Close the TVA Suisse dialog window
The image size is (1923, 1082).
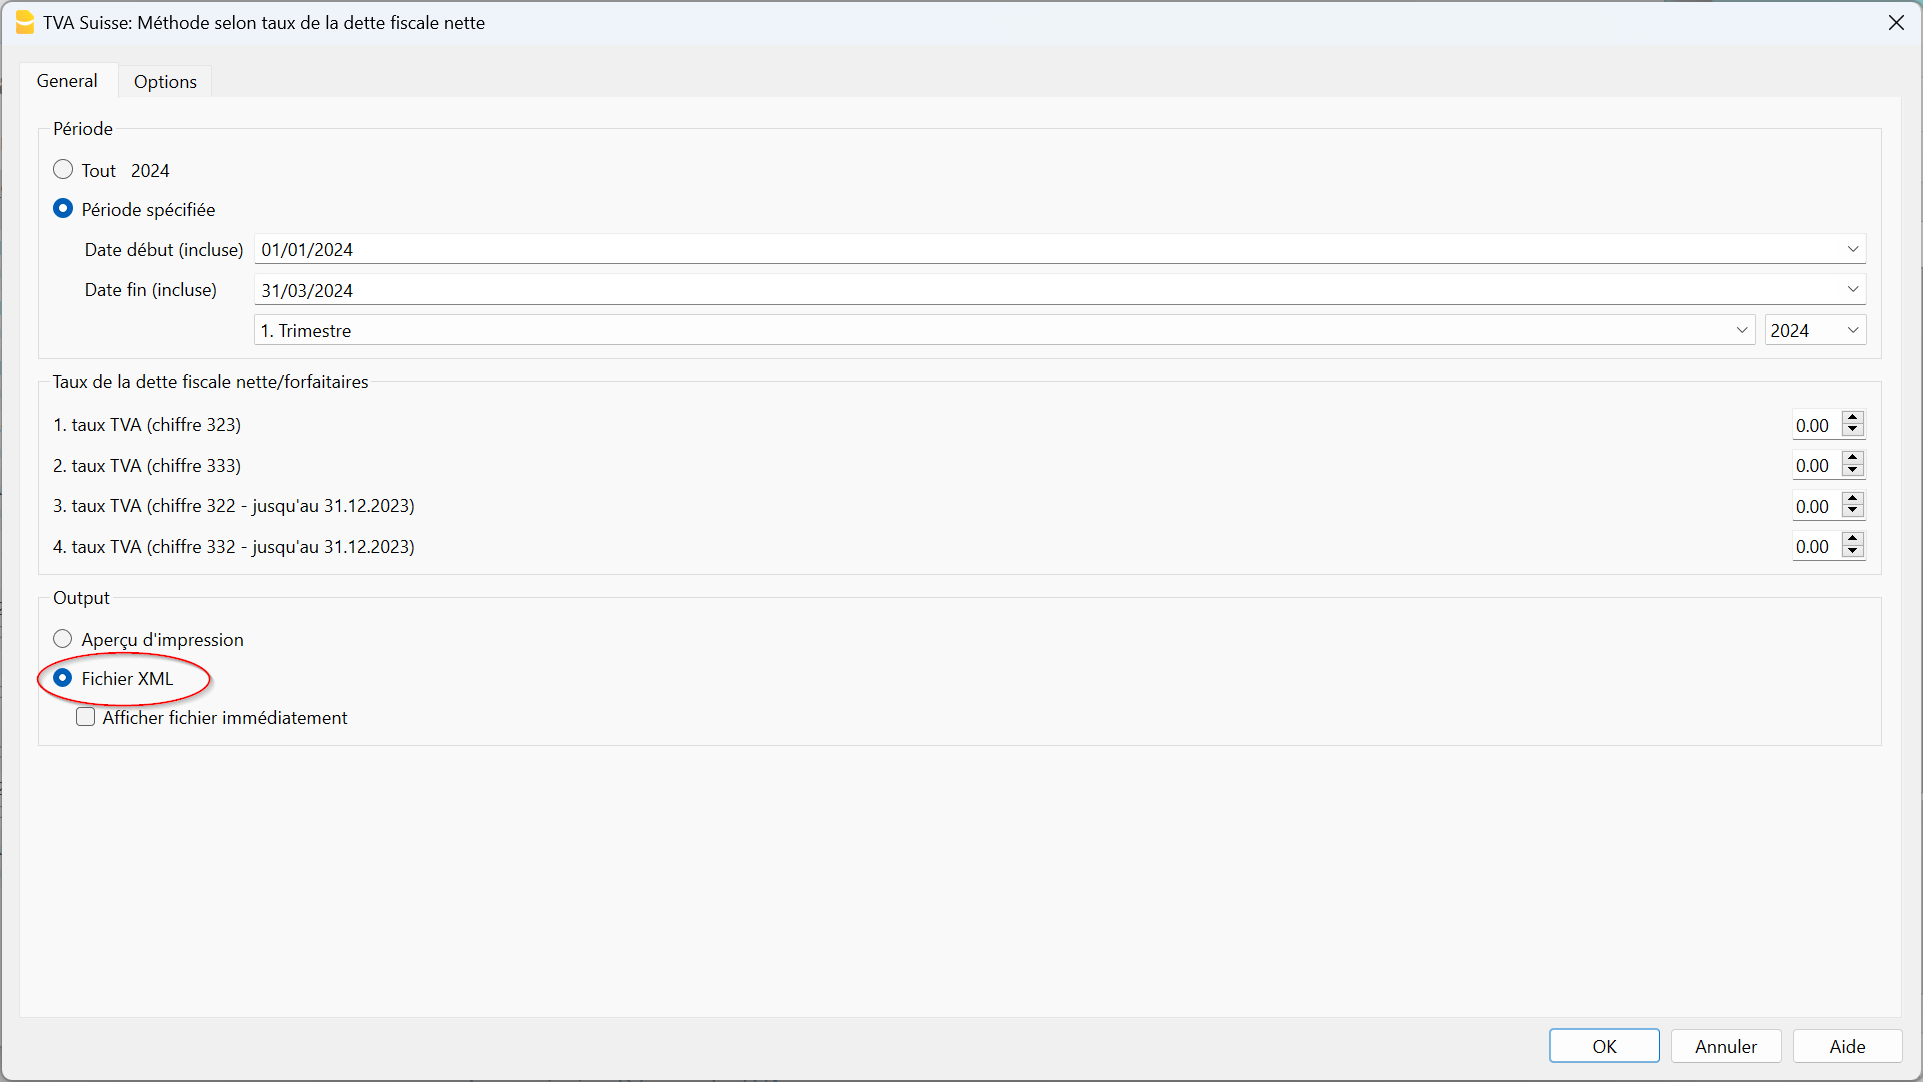[x=1895, y=22]
